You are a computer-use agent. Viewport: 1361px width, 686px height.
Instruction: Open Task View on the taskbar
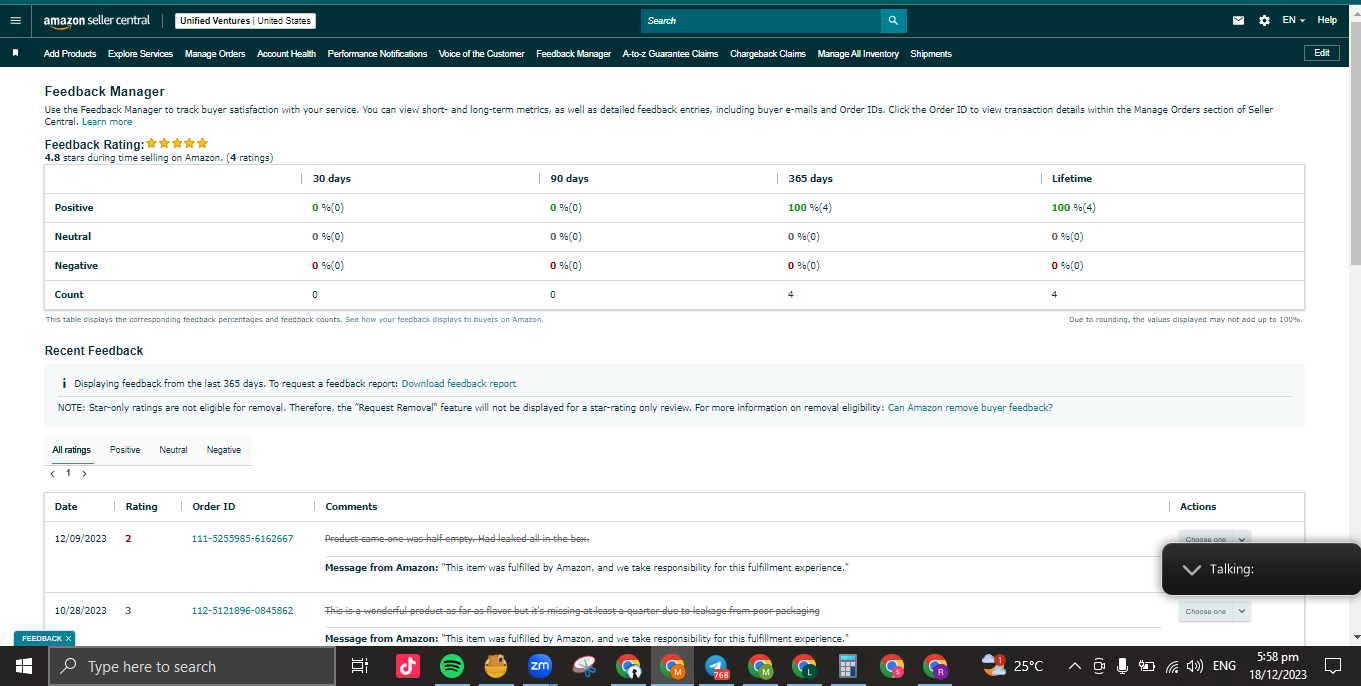click(361, 666)
